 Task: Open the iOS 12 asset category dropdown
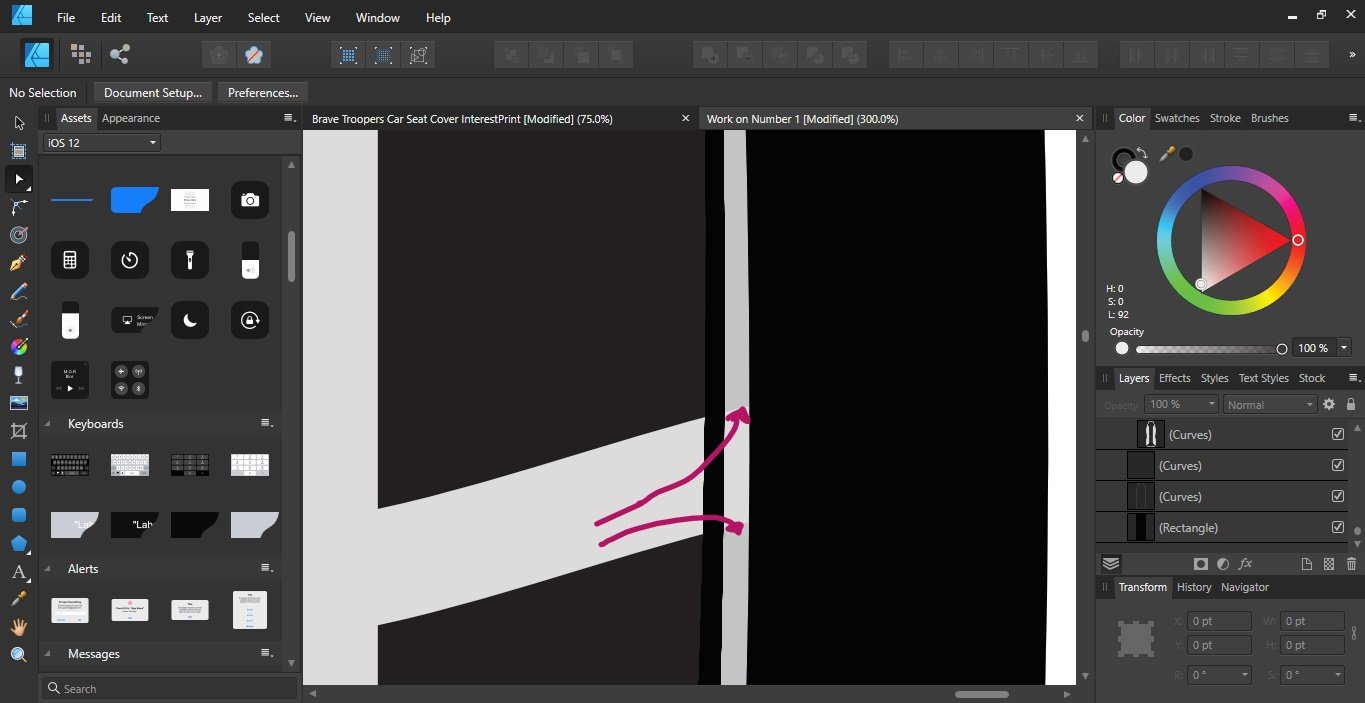102,143
